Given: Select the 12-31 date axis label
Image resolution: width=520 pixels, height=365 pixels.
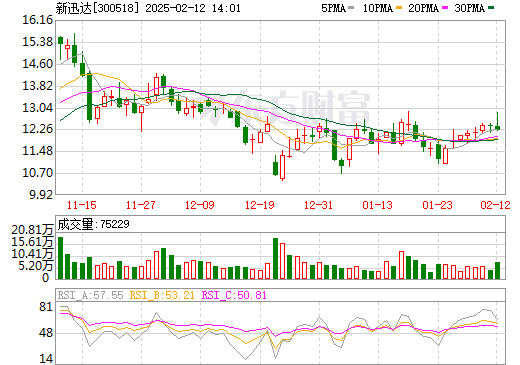Looking at the screenshot, I should 318,205.
